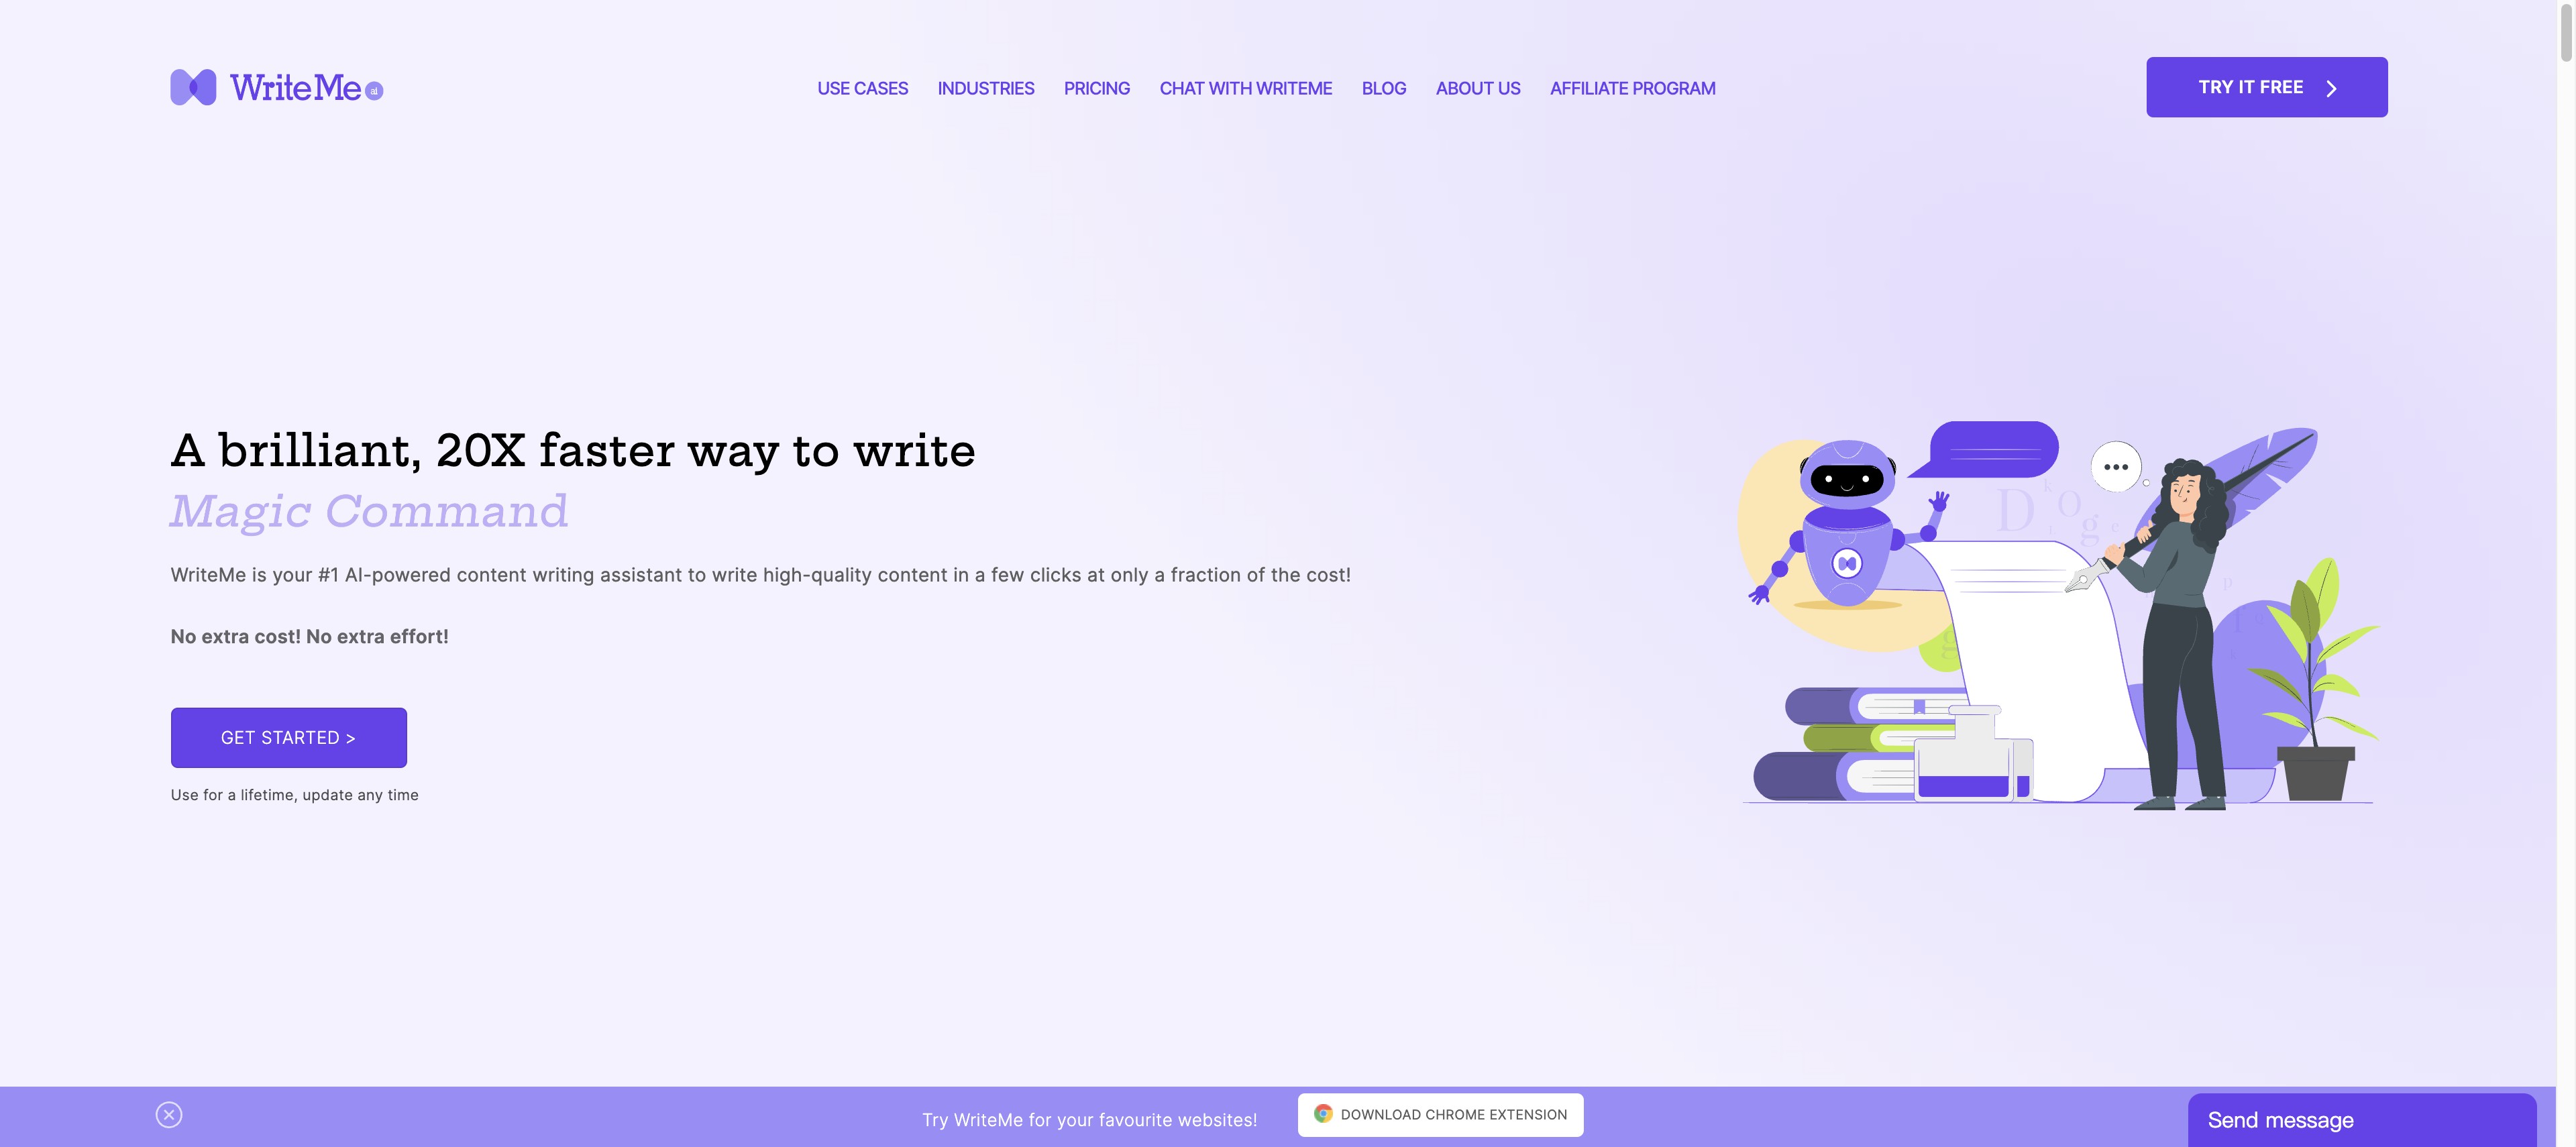Expand the ABOUT US navigation section
This screenshot has height=1147, width=2576.
pos(1477,85)
